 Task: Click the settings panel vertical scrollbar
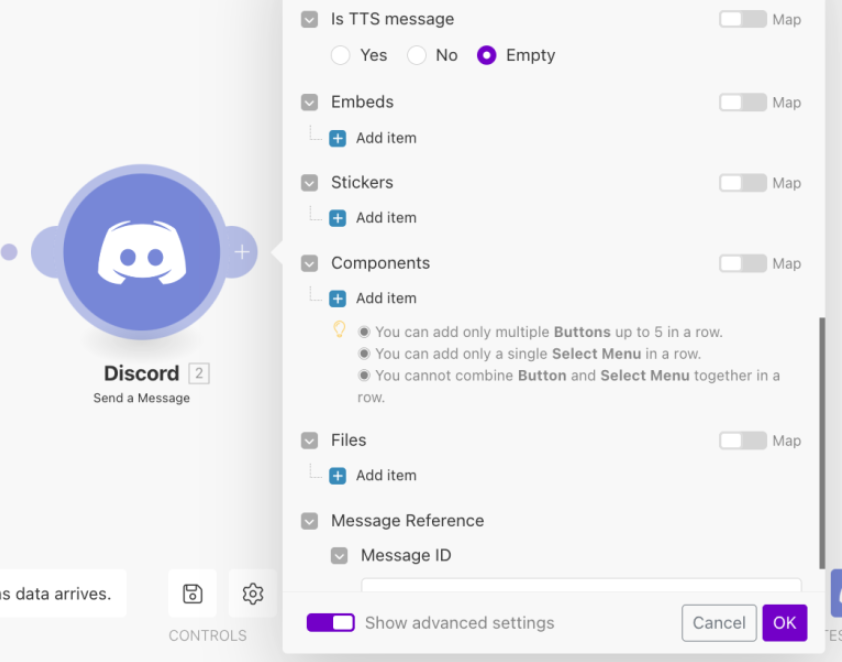[x=822, y=443]
